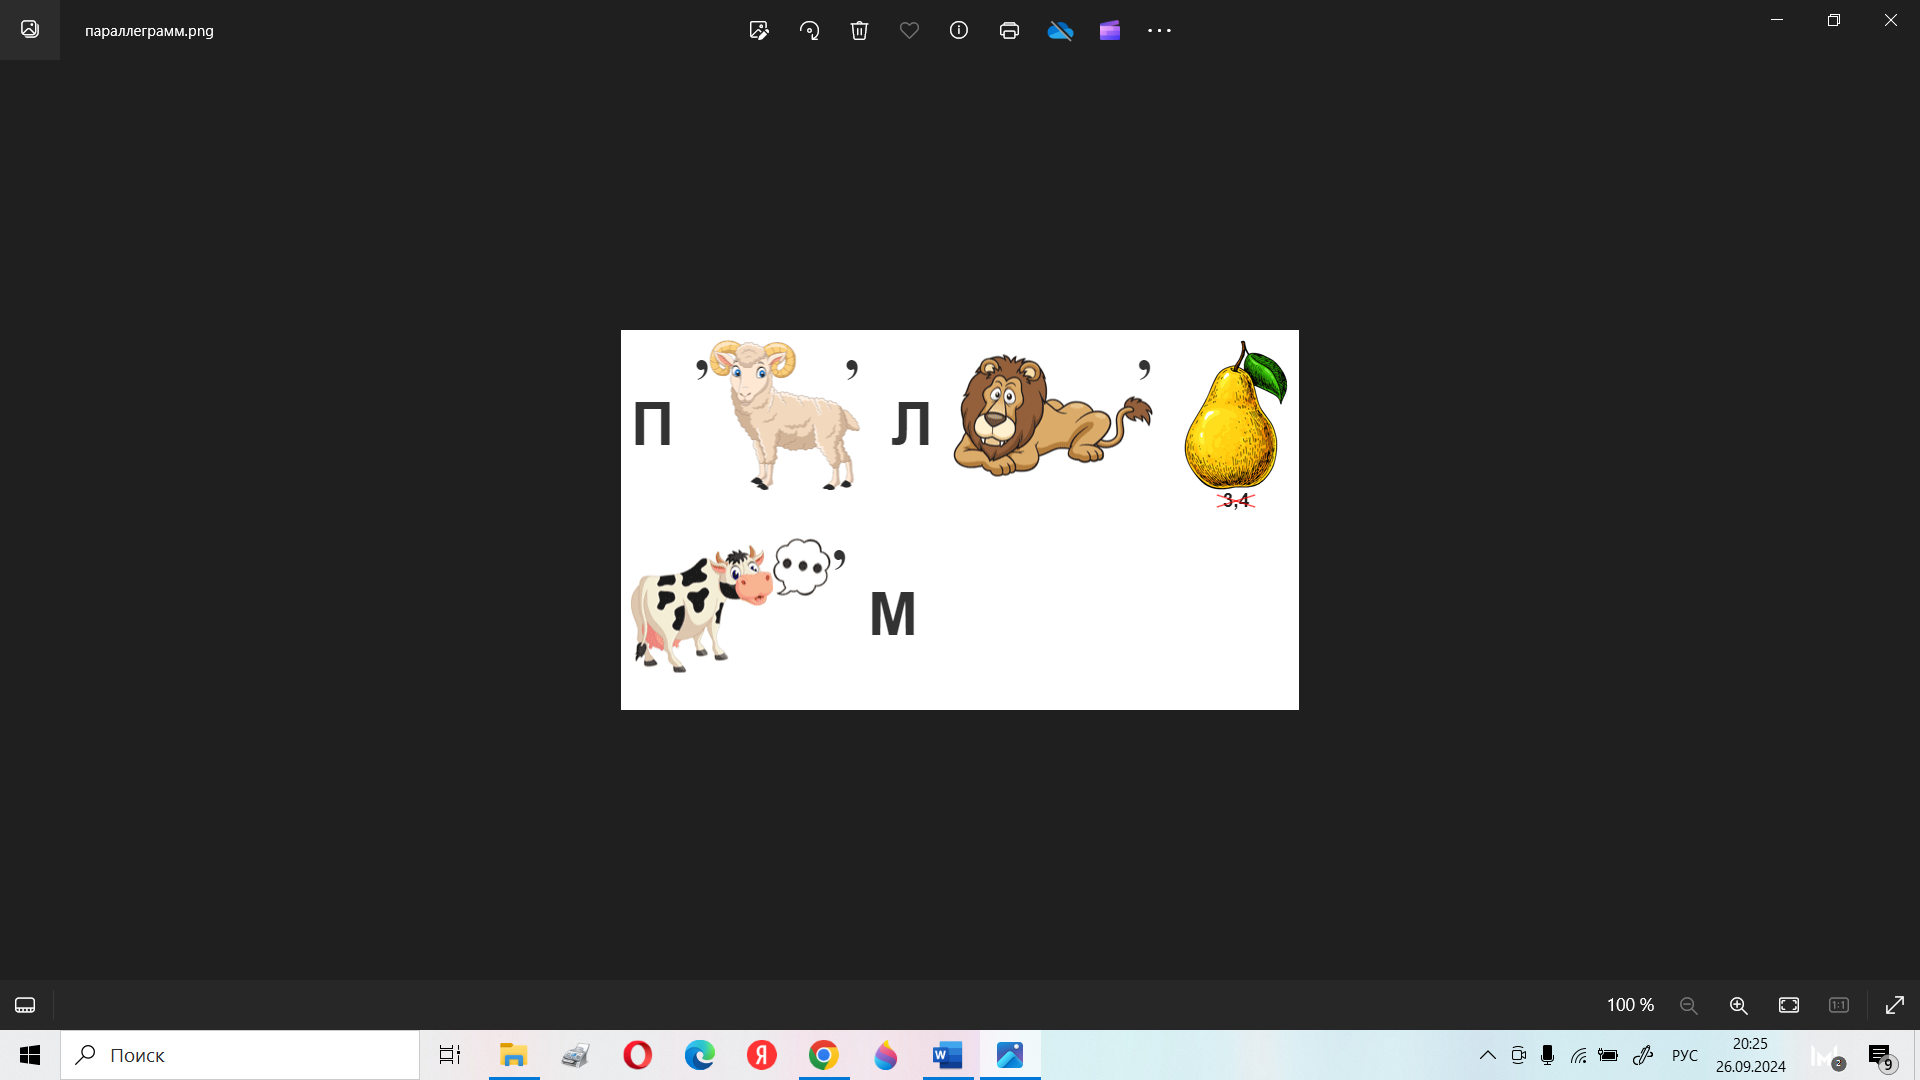Image resolution: width=1920 pixels, height=1080 pixels.
Task: Fit image to window
Action: (1789, 1005)
